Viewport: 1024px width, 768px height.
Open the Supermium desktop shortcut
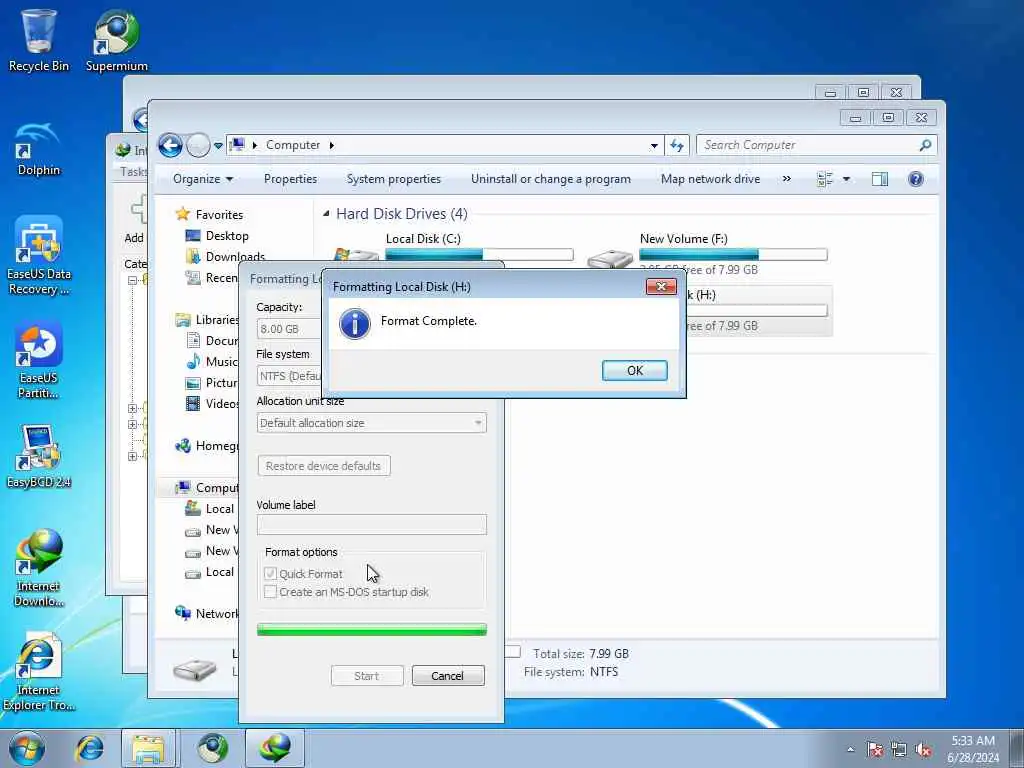click(x=116, y=40)
